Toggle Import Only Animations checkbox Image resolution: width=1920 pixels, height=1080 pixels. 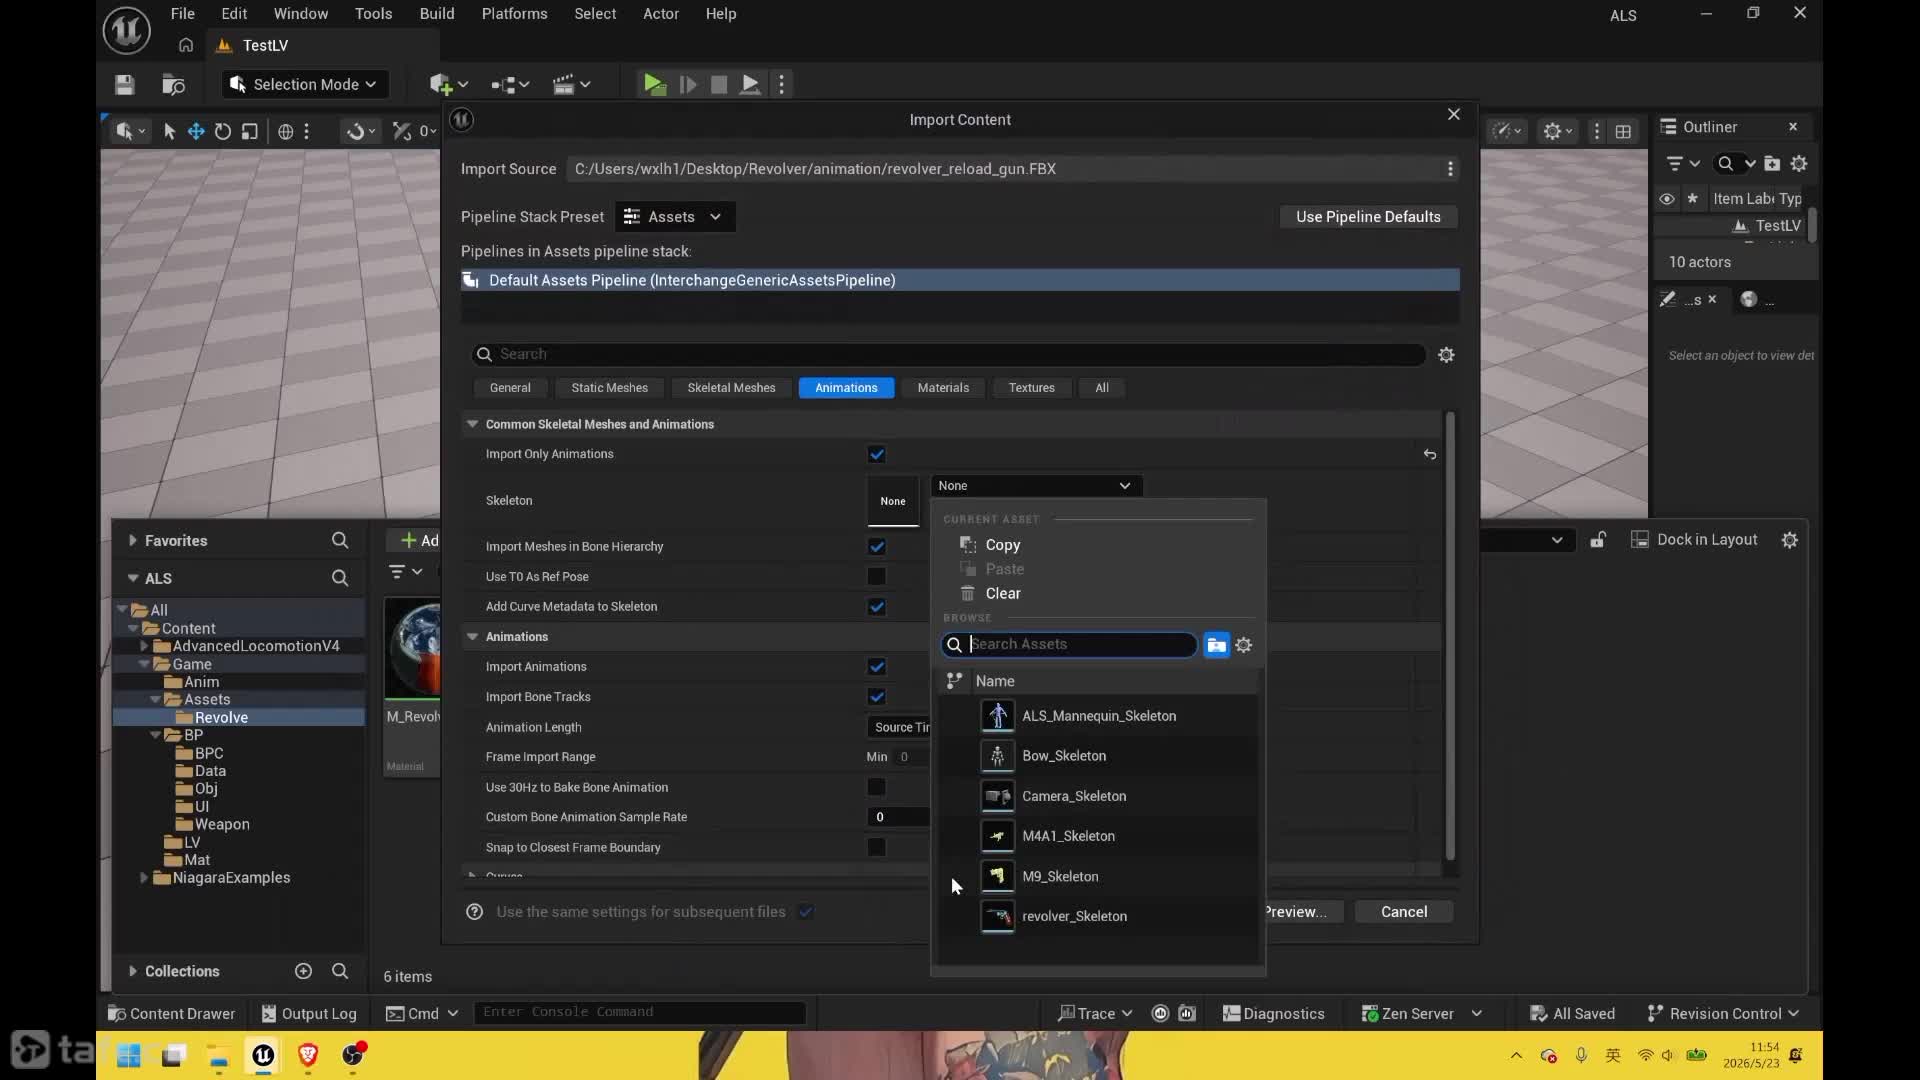coord(877,455)
